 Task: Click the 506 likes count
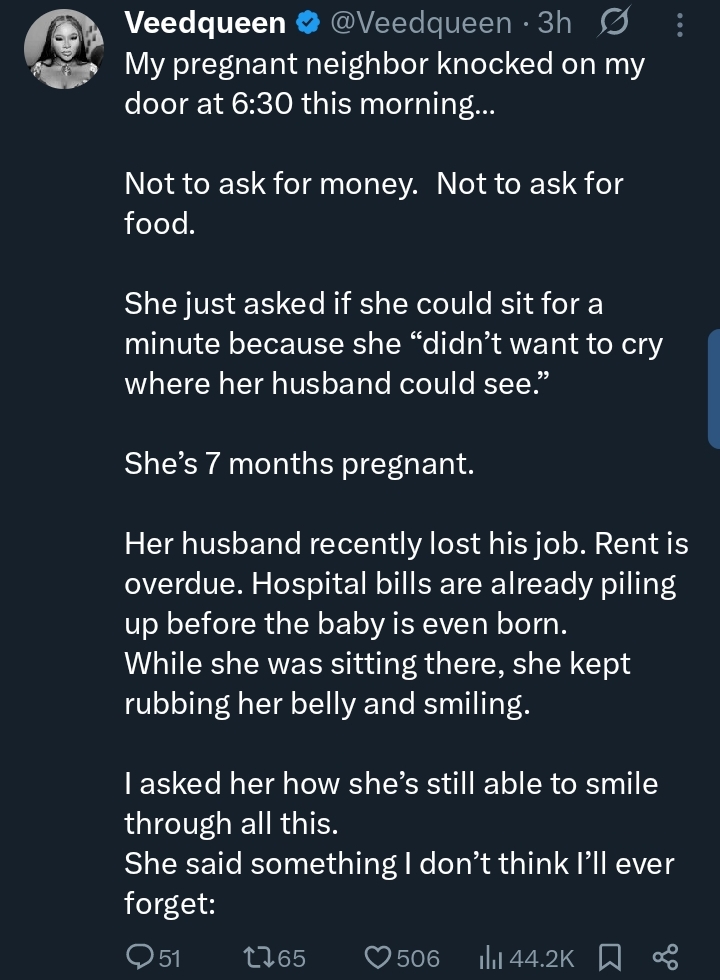point(418,958)
